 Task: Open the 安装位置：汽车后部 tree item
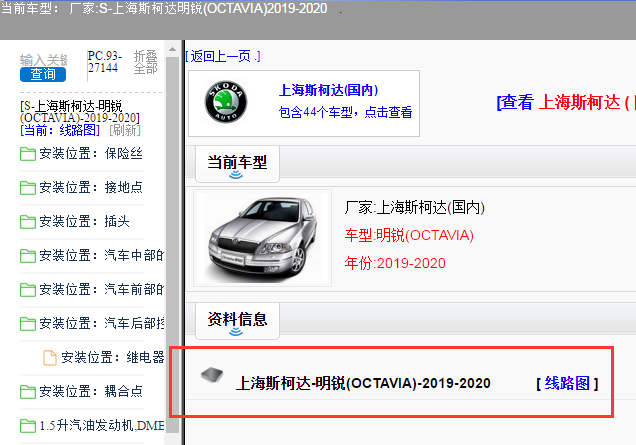101,323
